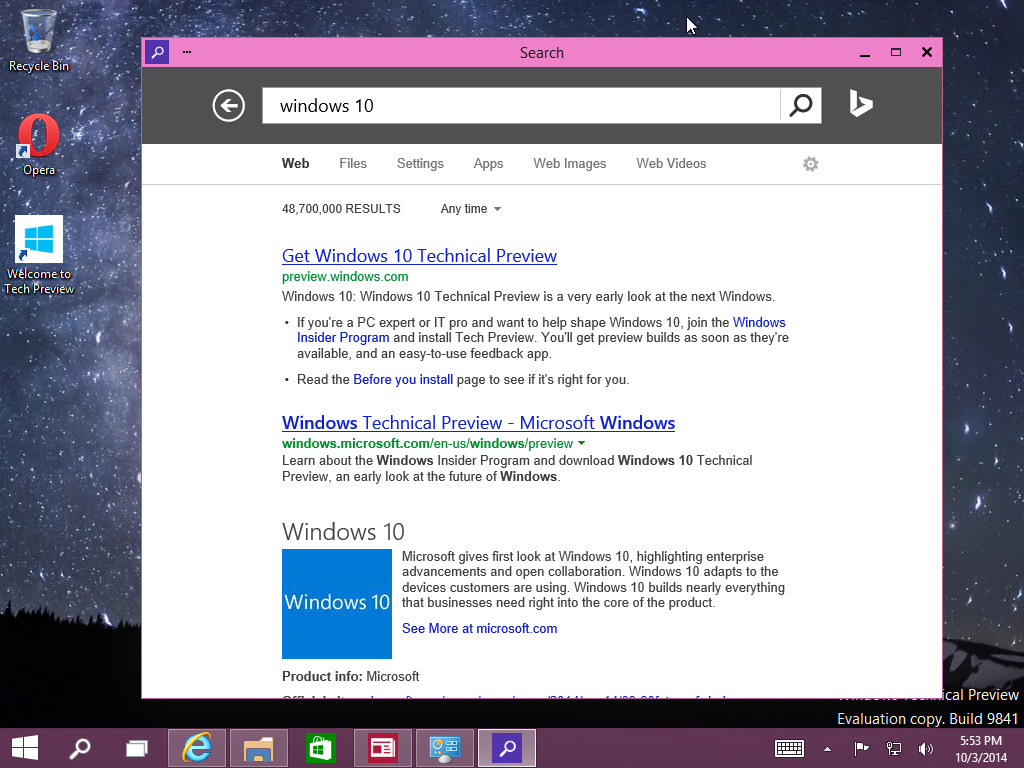Expand the Any time filter dropdown
1024x768 pixels.
(x=470, y=209)
